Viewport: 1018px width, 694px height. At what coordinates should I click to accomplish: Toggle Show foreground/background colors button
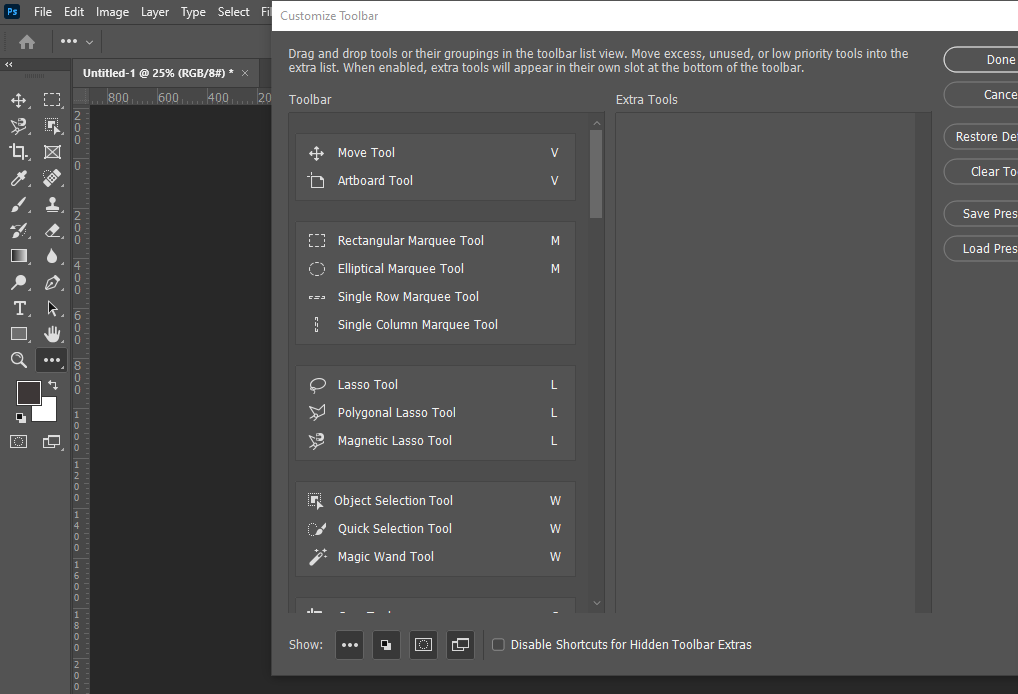(386, 645)
